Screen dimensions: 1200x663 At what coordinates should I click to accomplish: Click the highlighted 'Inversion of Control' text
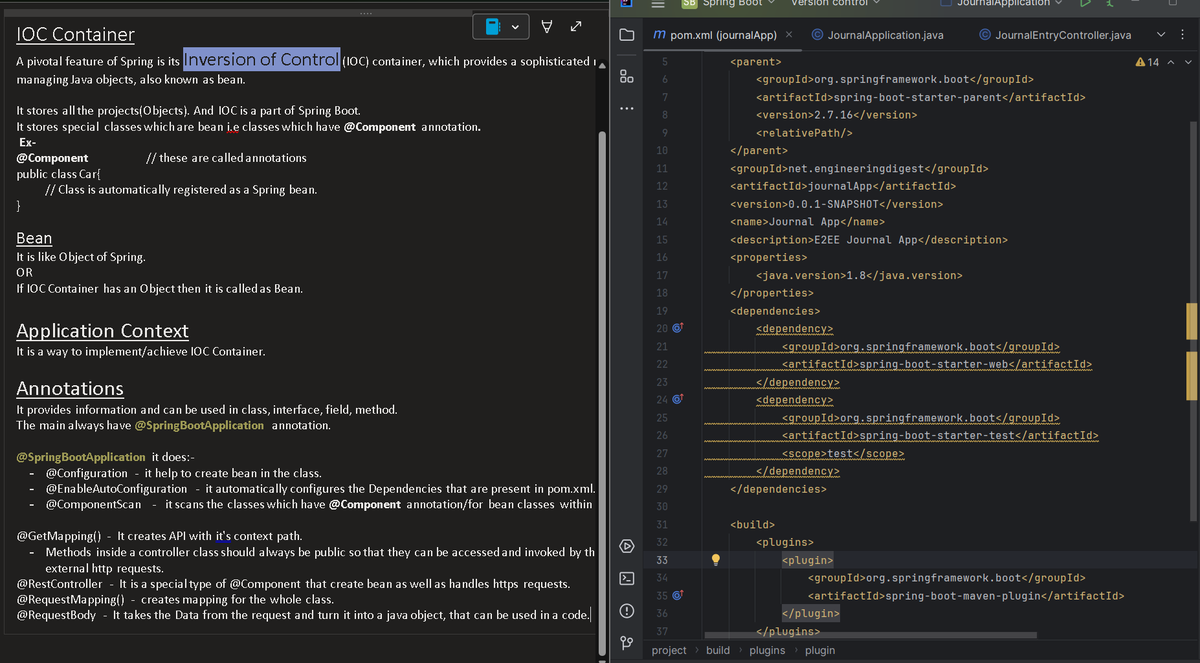click(262, 60)
